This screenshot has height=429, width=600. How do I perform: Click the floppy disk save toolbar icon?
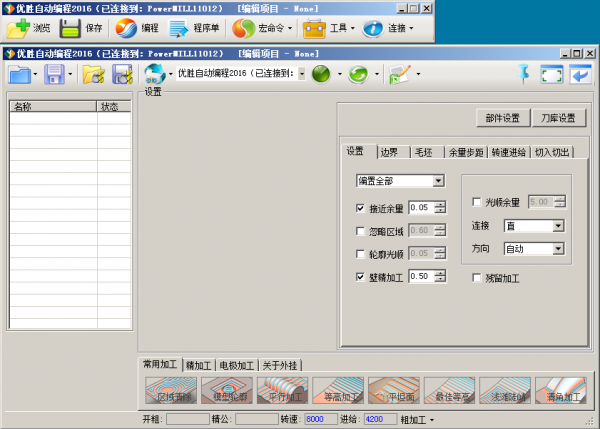[x=54, y=74]
